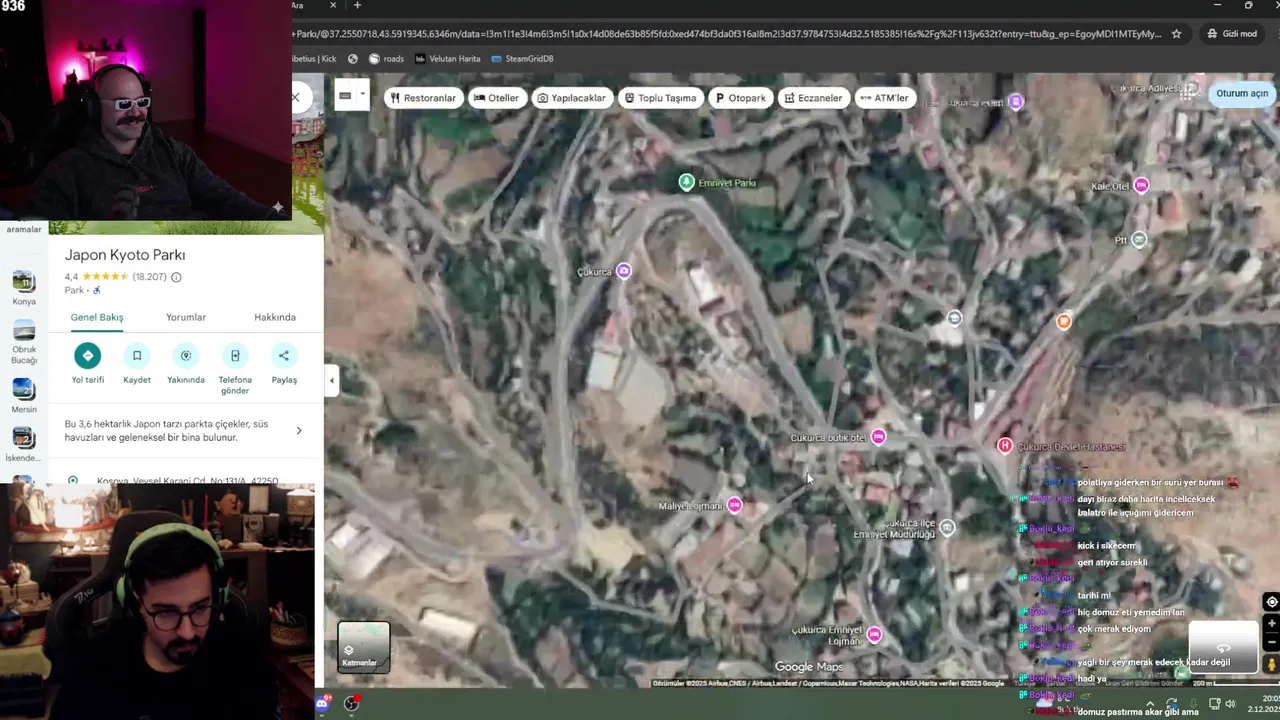Bookmark page with the star icon
The image size is (1280, 720).
click(1177, 33)
